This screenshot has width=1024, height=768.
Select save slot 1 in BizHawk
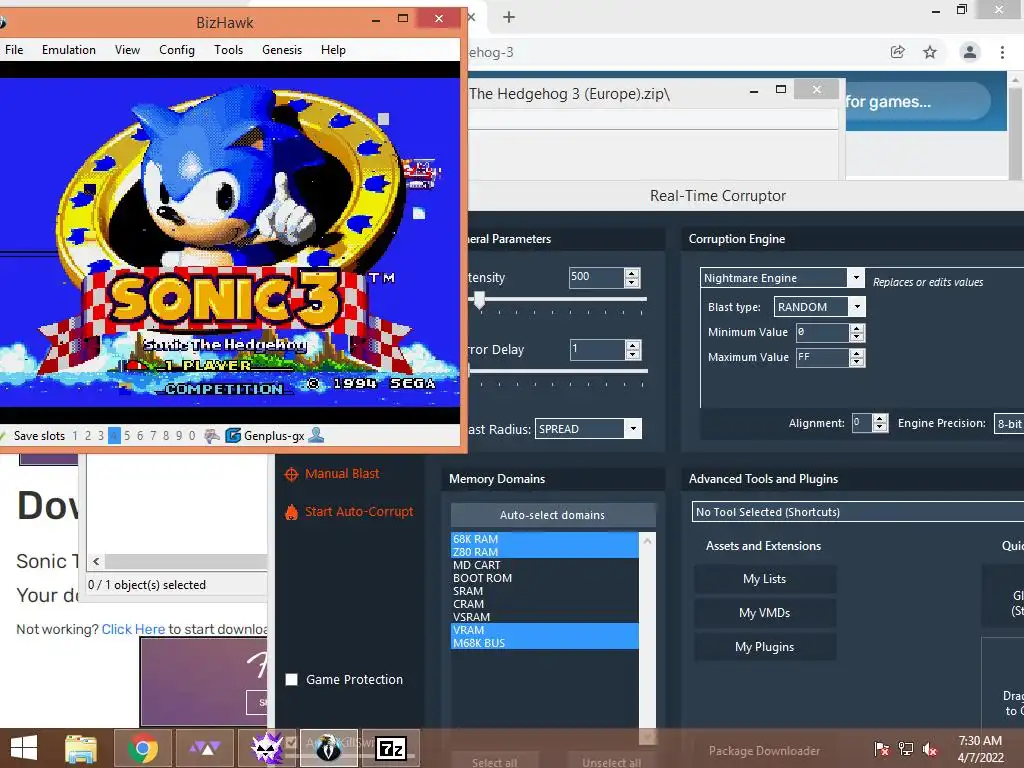click(75, 436)
